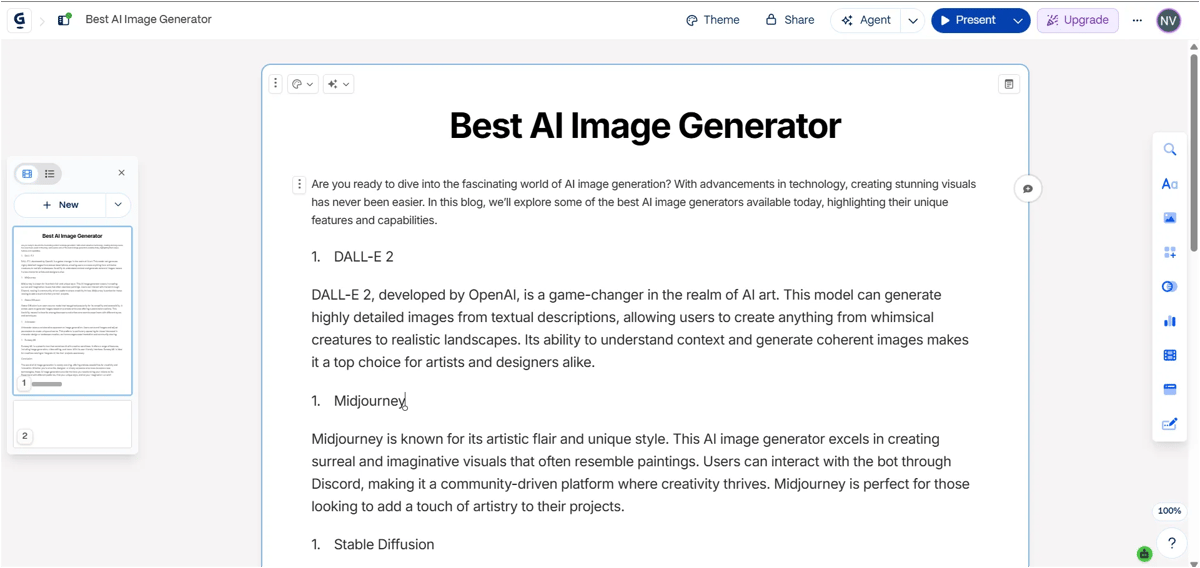Click the Best AI Image Generator heading
Screen dimensions: 1200x568
(645, 126)
